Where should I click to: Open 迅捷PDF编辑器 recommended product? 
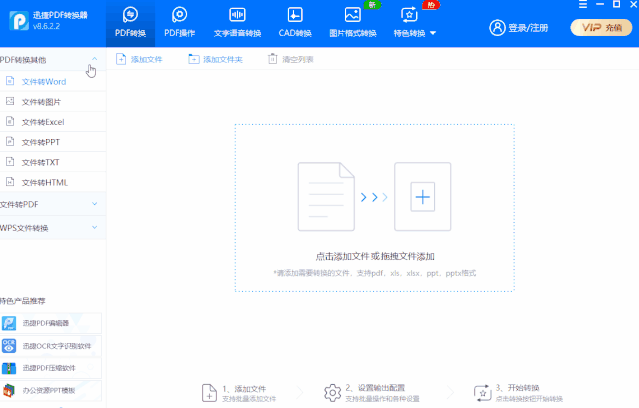(51, 323)
